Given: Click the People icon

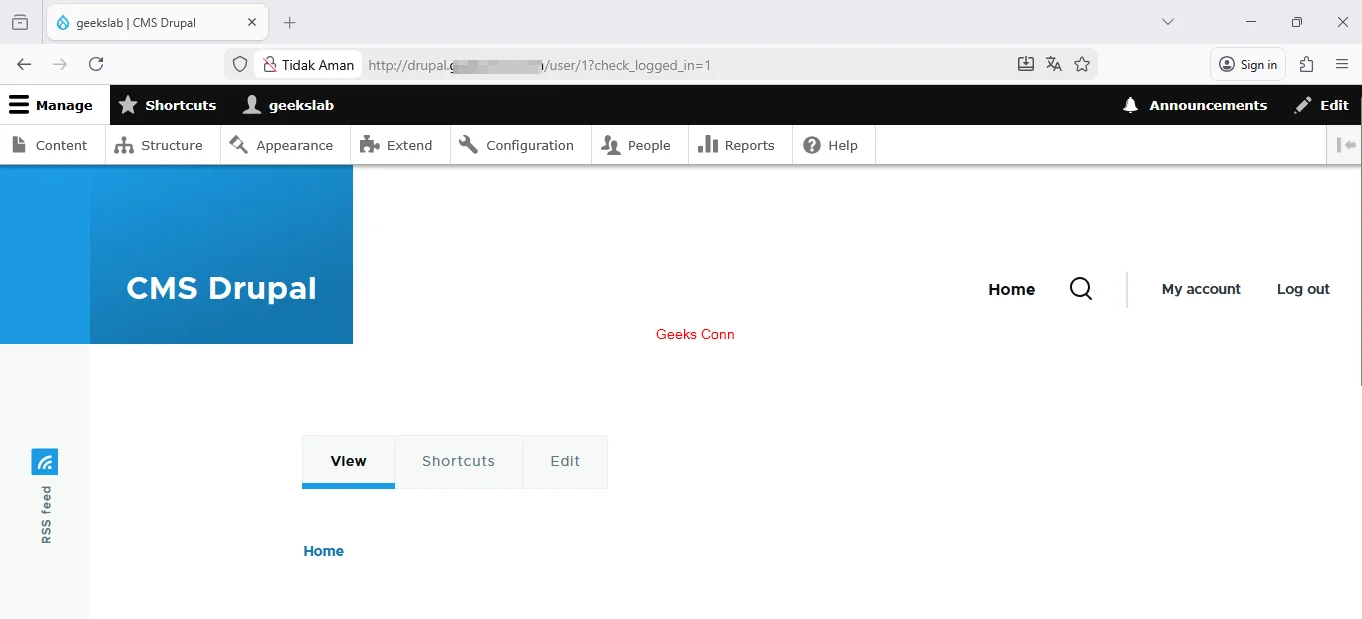Looking at the screenshot, I should point(610,145).
